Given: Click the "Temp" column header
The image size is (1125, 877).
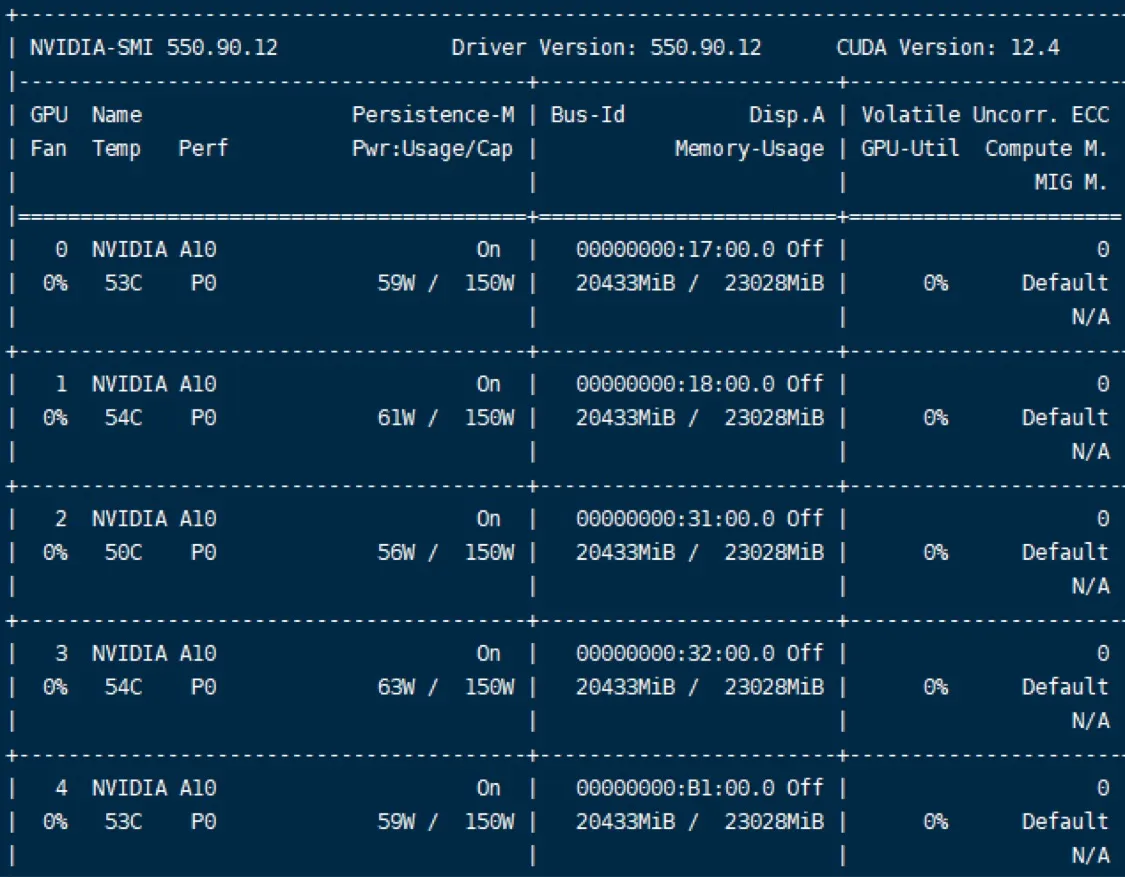Looking at the screenshot, I should (116, 149).
